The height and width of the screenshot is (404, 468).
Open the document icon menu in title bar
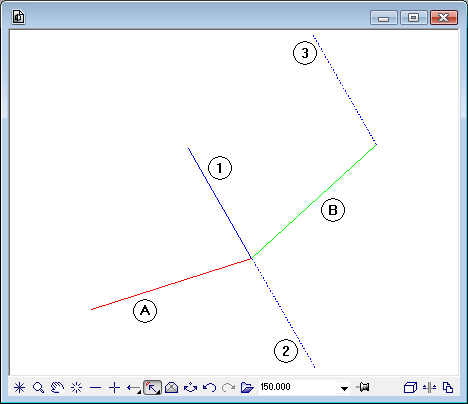[19, 17]
